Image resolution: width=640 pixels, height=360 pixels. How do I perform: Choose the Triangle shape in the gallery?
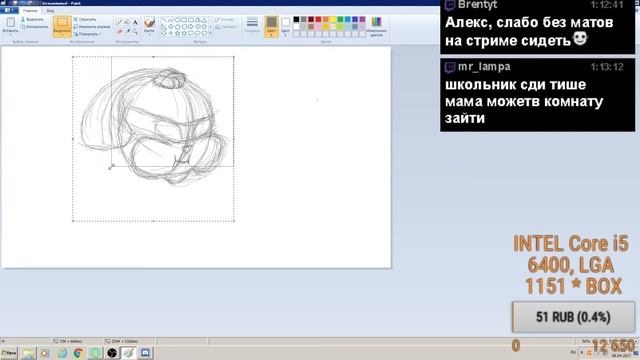[x=204, y=20]
